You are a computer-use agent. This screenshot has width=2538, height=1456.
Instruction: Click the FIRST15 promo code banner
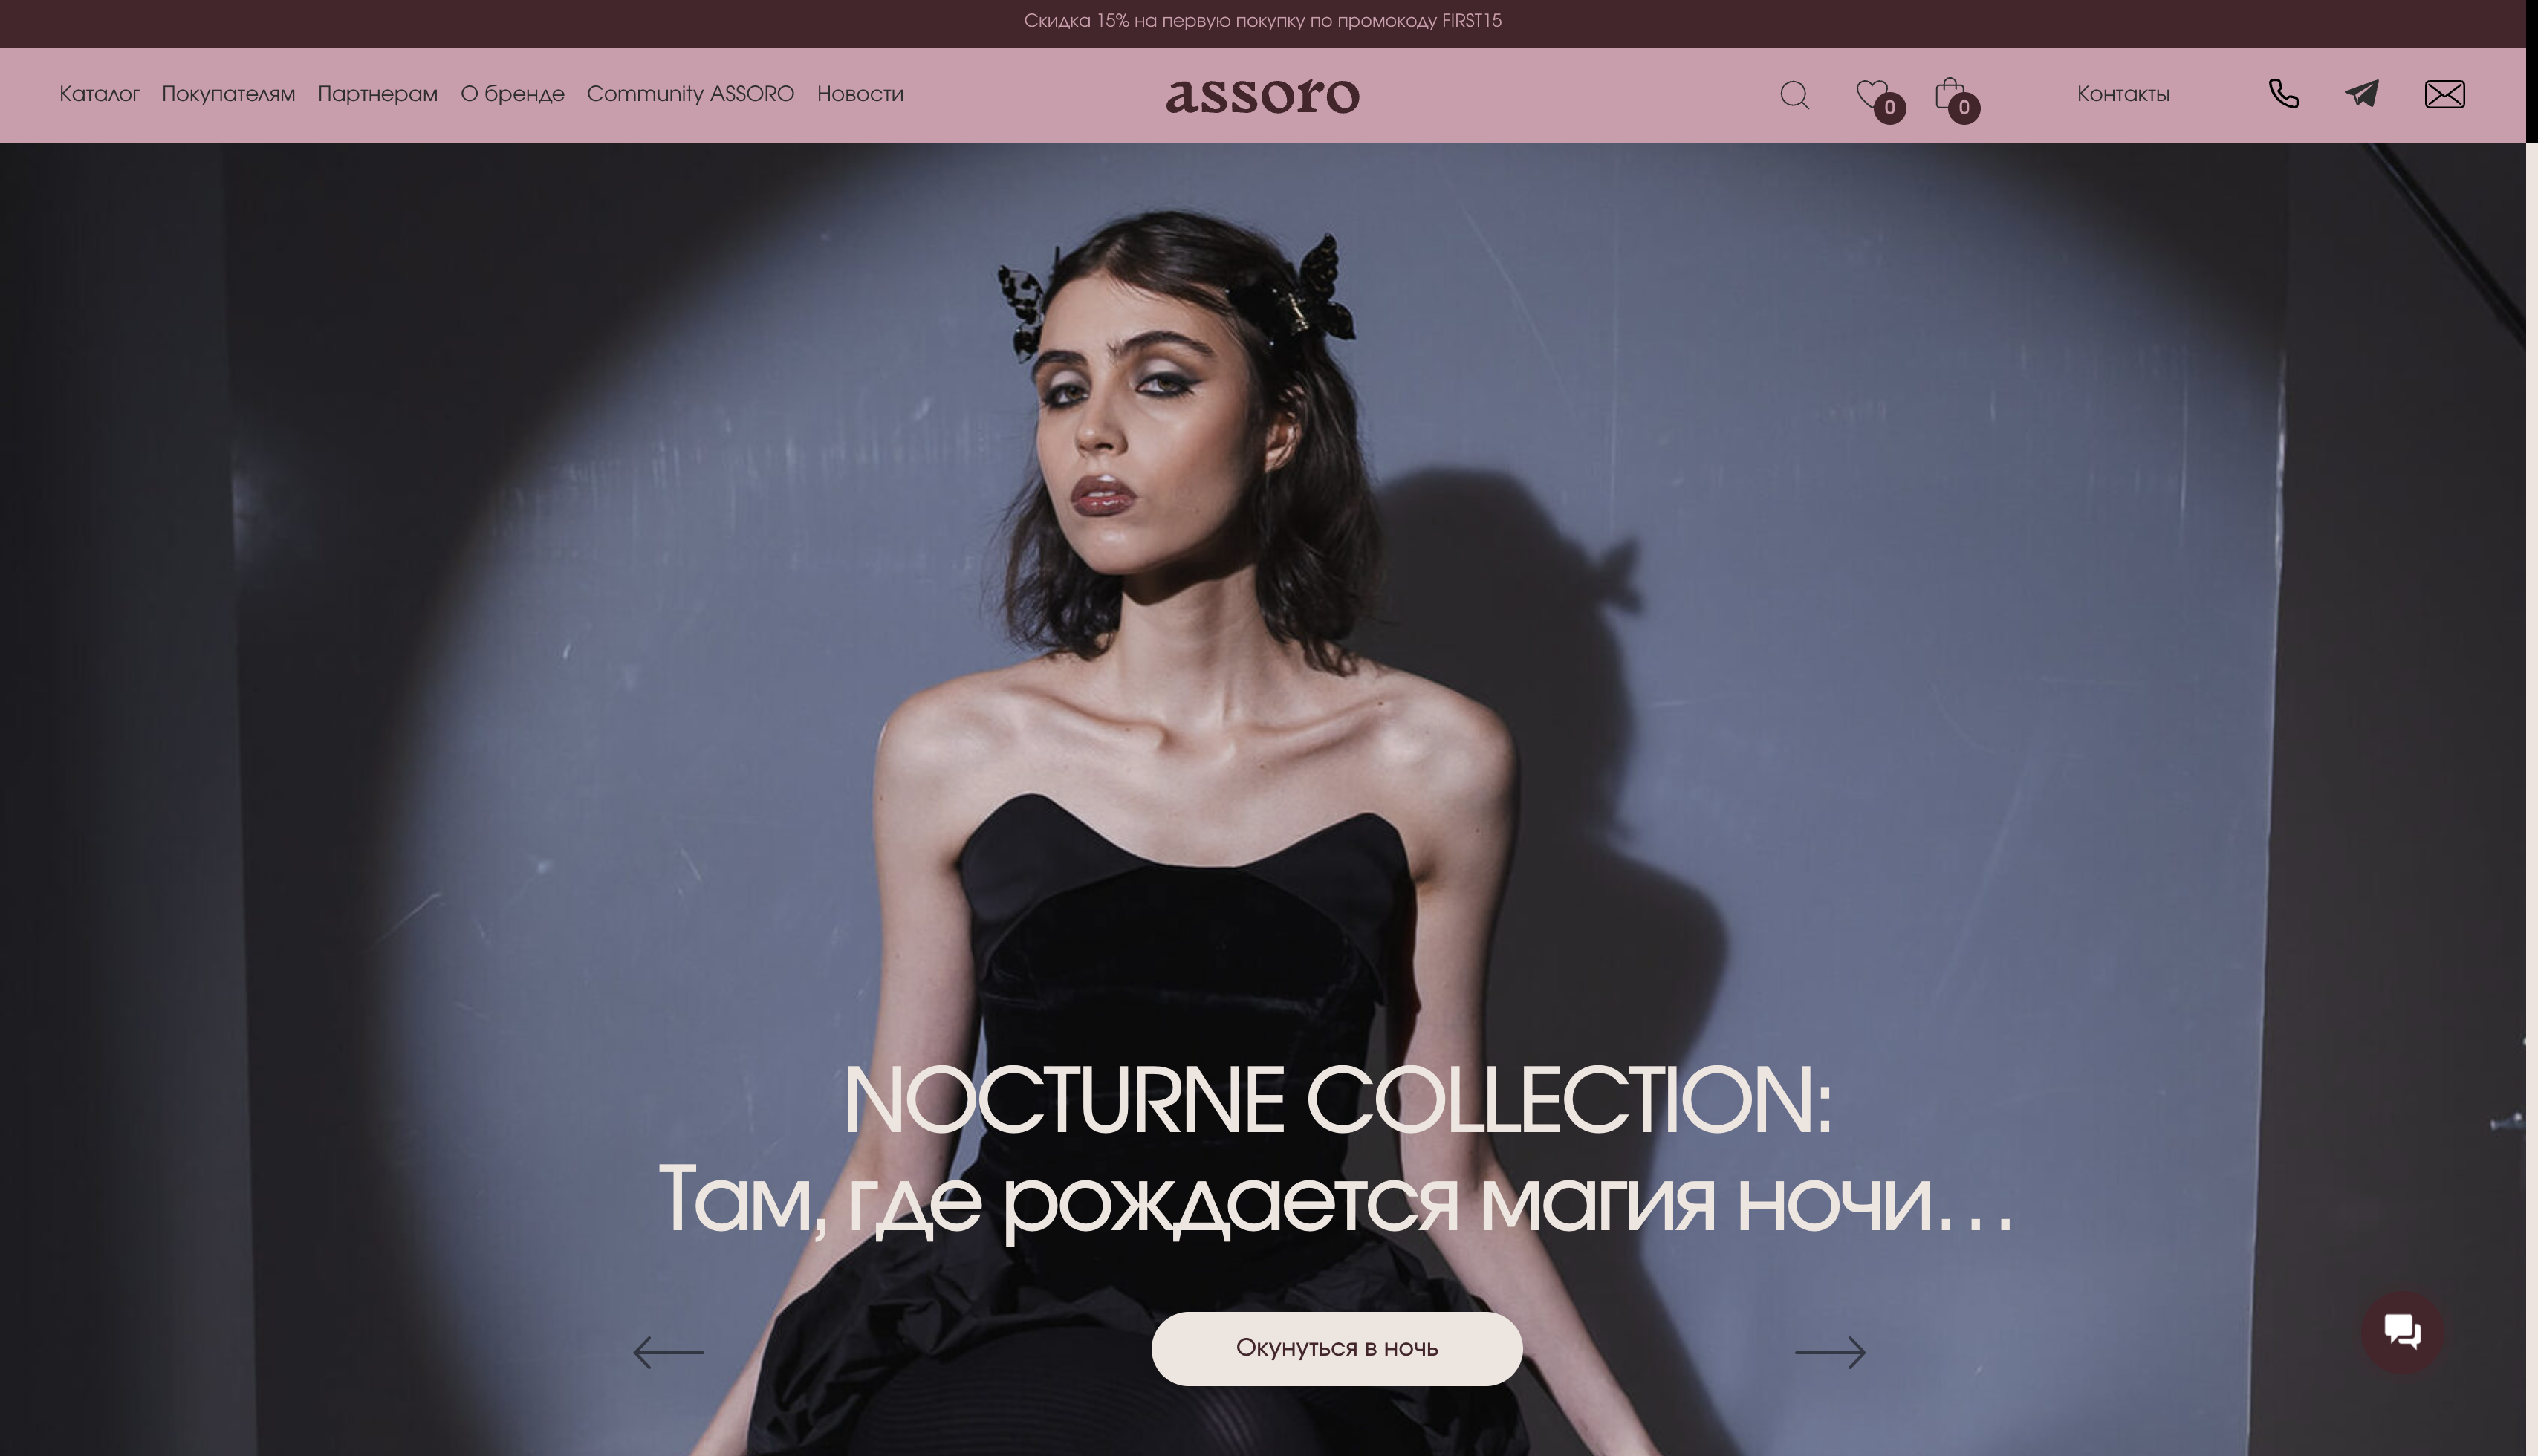pos(1262,21)
